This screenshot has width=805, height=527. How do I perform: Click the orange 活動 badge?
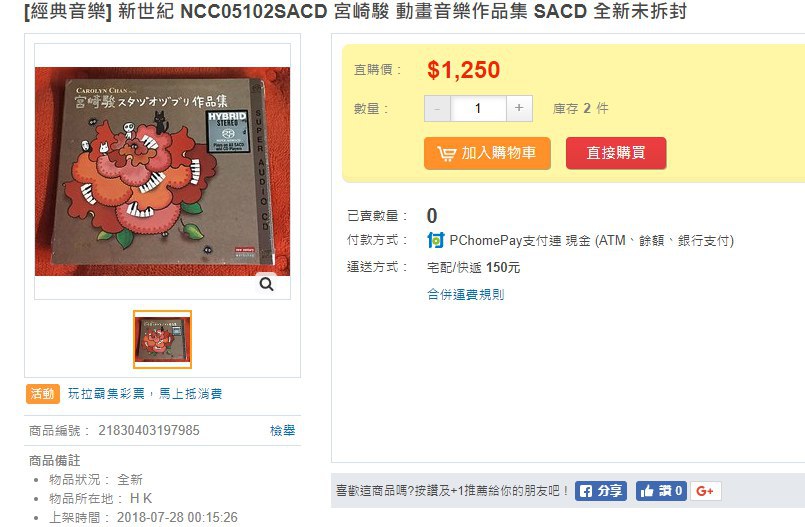(x=43, y=394)
